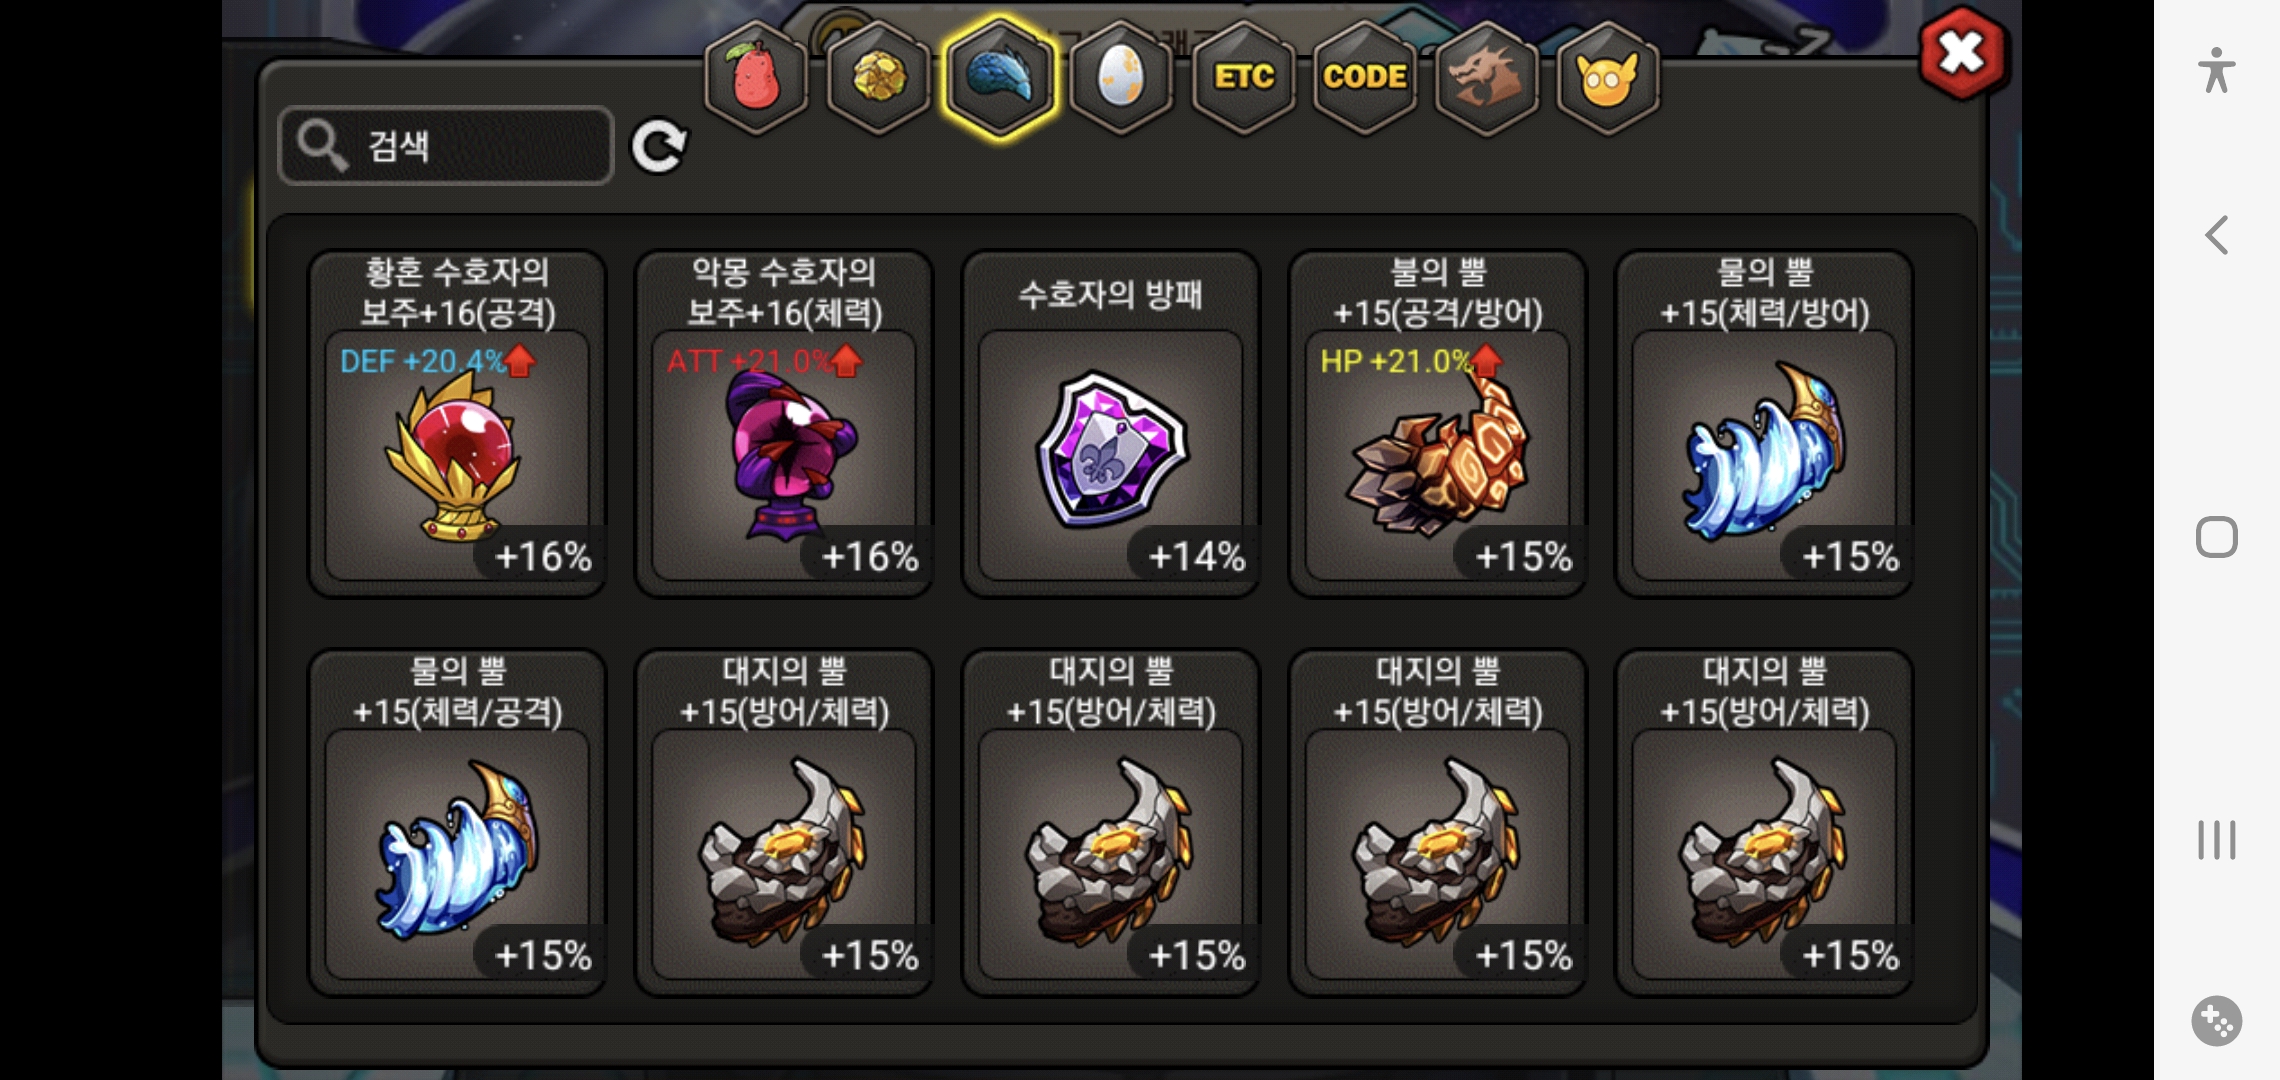The height and width of the screenshot is (1080, 2280).
Task: Select 물의 뿔 +15(체력/방어) water horn
Action: 1765,424
